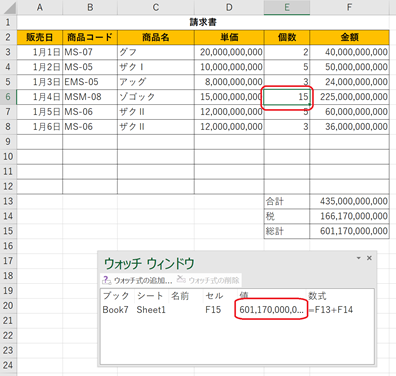This screenshot has width=396, height=376.
Task: Select the cell containing EMS-05
Action: coord(90,82)
